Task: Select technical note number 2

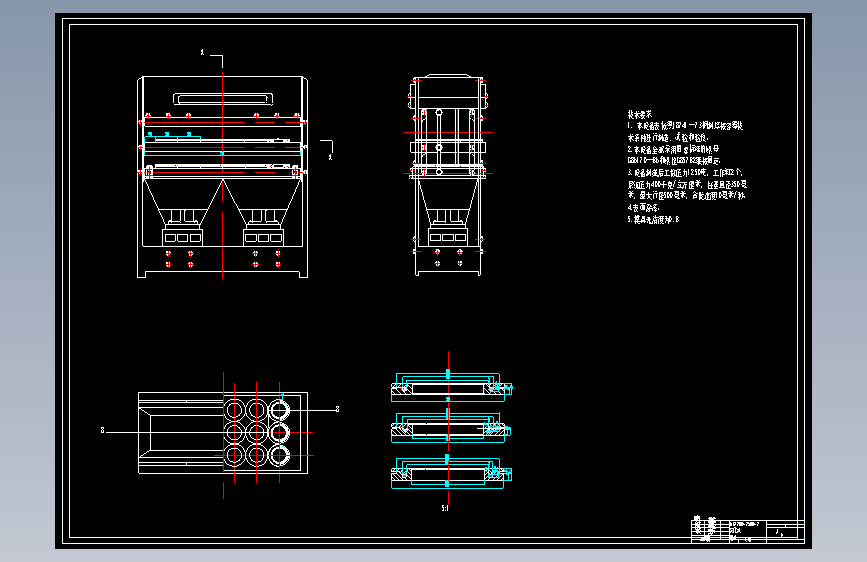Action: pyautogui.click(x=674, y=155)
